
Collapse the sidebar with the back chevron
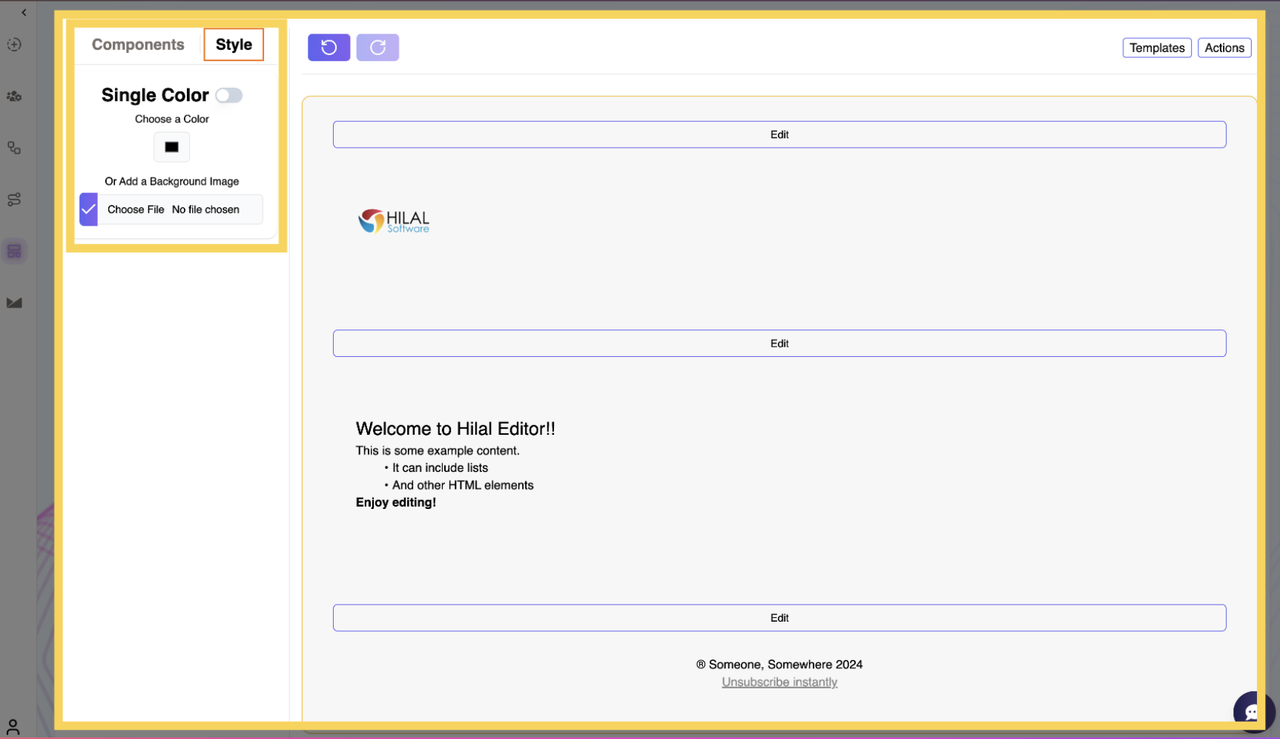coord(24,12)
